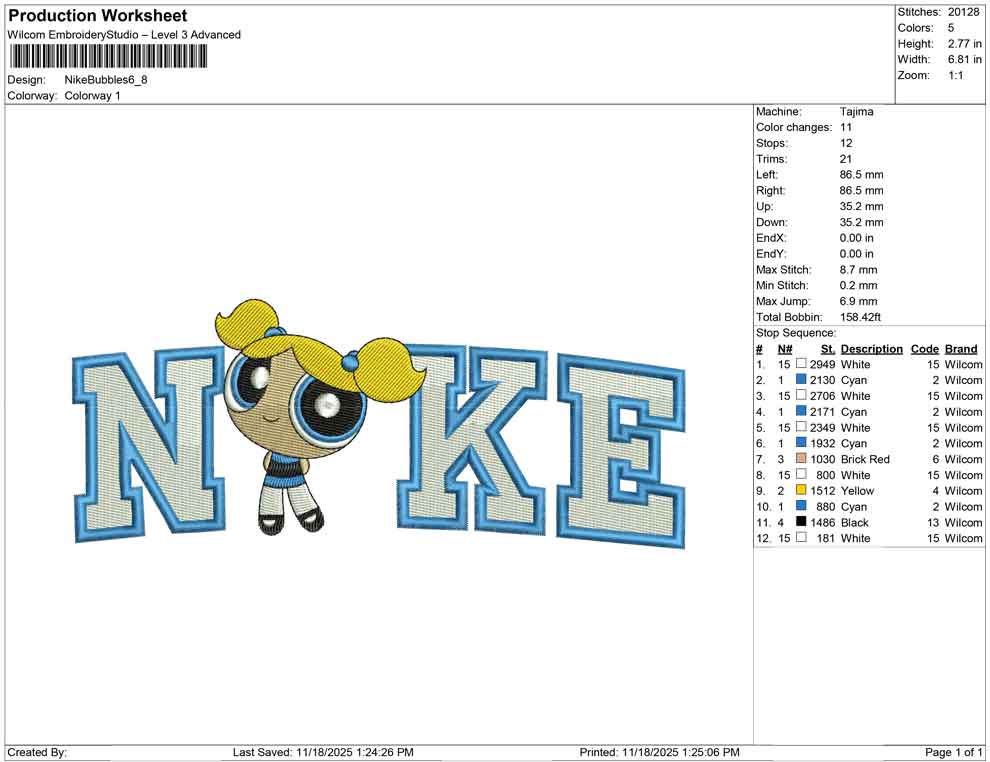Screen dimensions: 990x762
Task: Click the stitch count 20128
Action: coord(963,12)
